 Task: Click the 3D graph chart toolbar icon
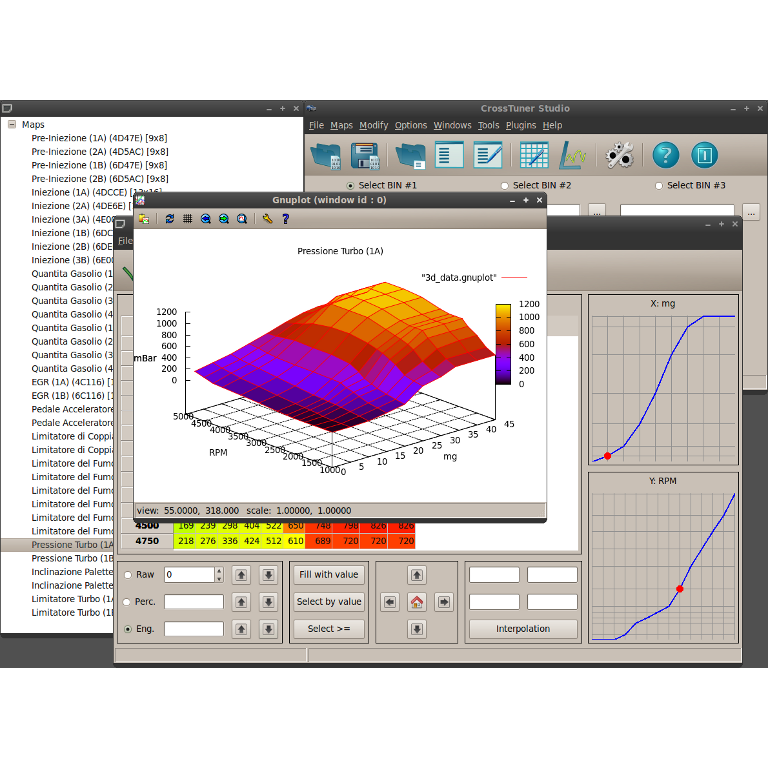[x=572, y=156]
